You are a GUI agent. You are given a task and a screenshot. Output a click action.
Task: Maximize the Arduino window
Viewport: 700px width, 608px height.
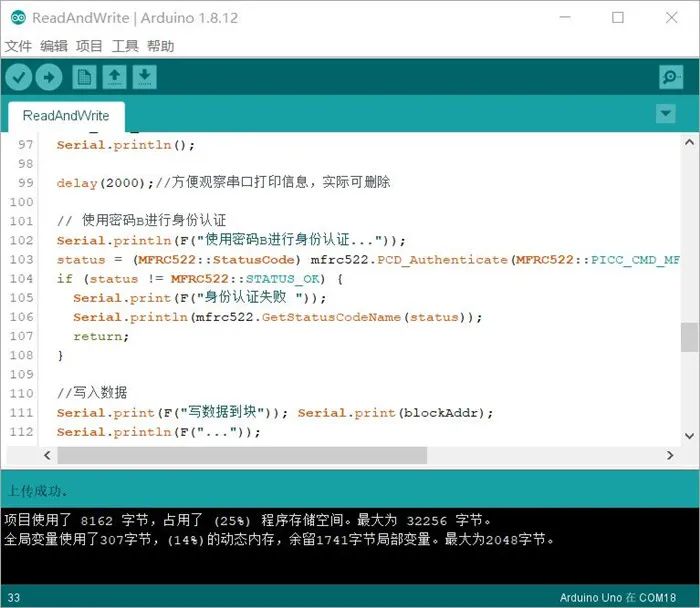tap(618, 17)
